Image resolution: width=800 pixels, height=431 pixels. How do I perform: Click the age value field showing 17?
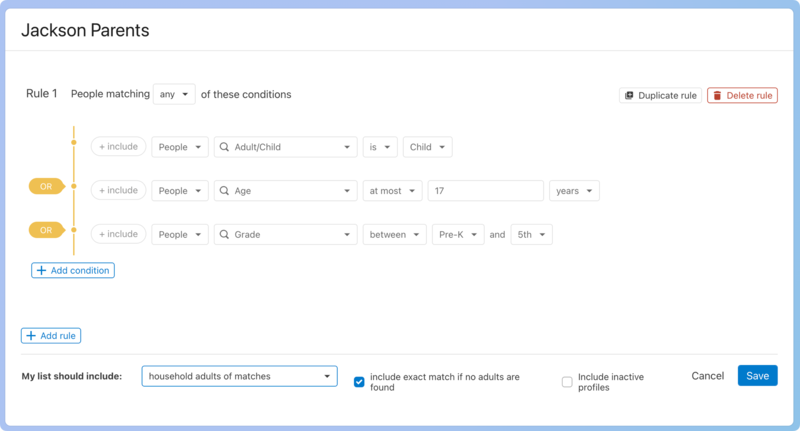click(485, 190)
